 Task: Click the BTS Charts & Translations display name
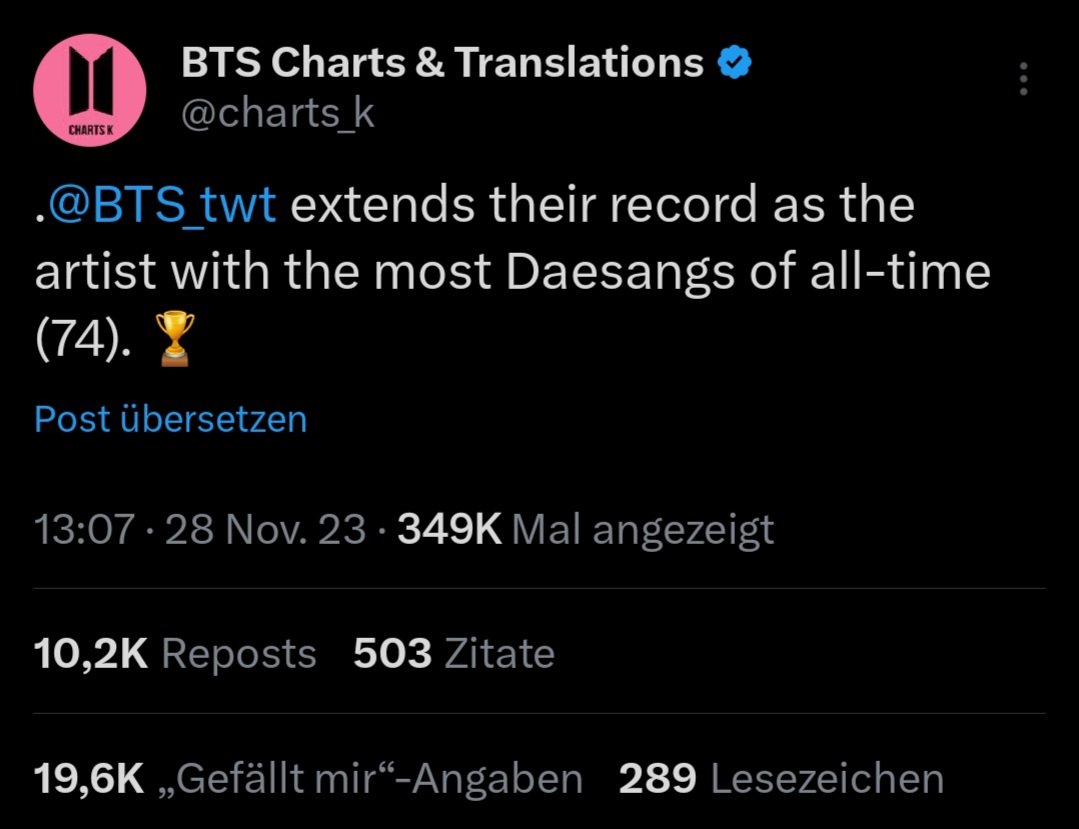[x=442, y=63]
